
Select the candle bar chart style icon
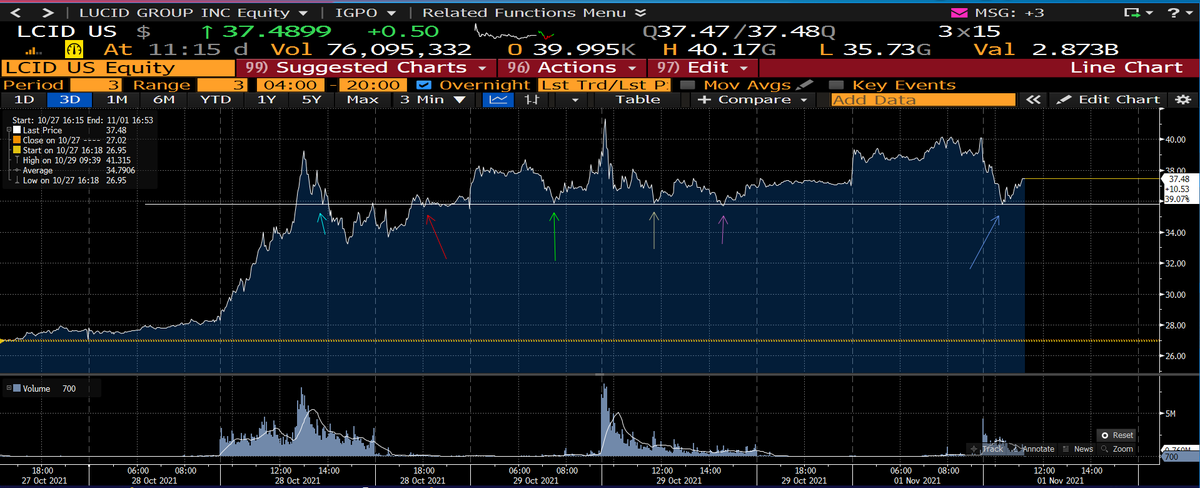(x=532, y=99)
